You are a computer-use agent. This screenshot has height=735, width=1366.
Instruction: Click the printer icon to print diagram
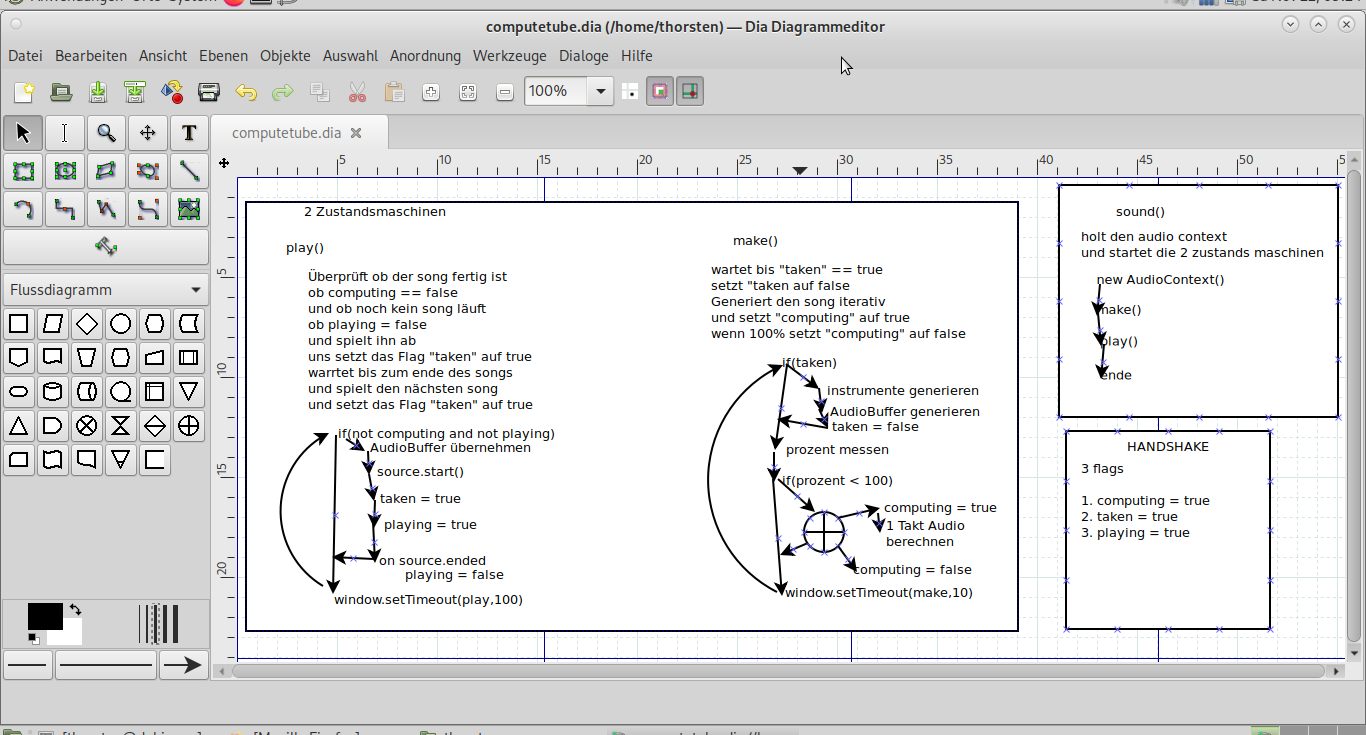[208, 92]
